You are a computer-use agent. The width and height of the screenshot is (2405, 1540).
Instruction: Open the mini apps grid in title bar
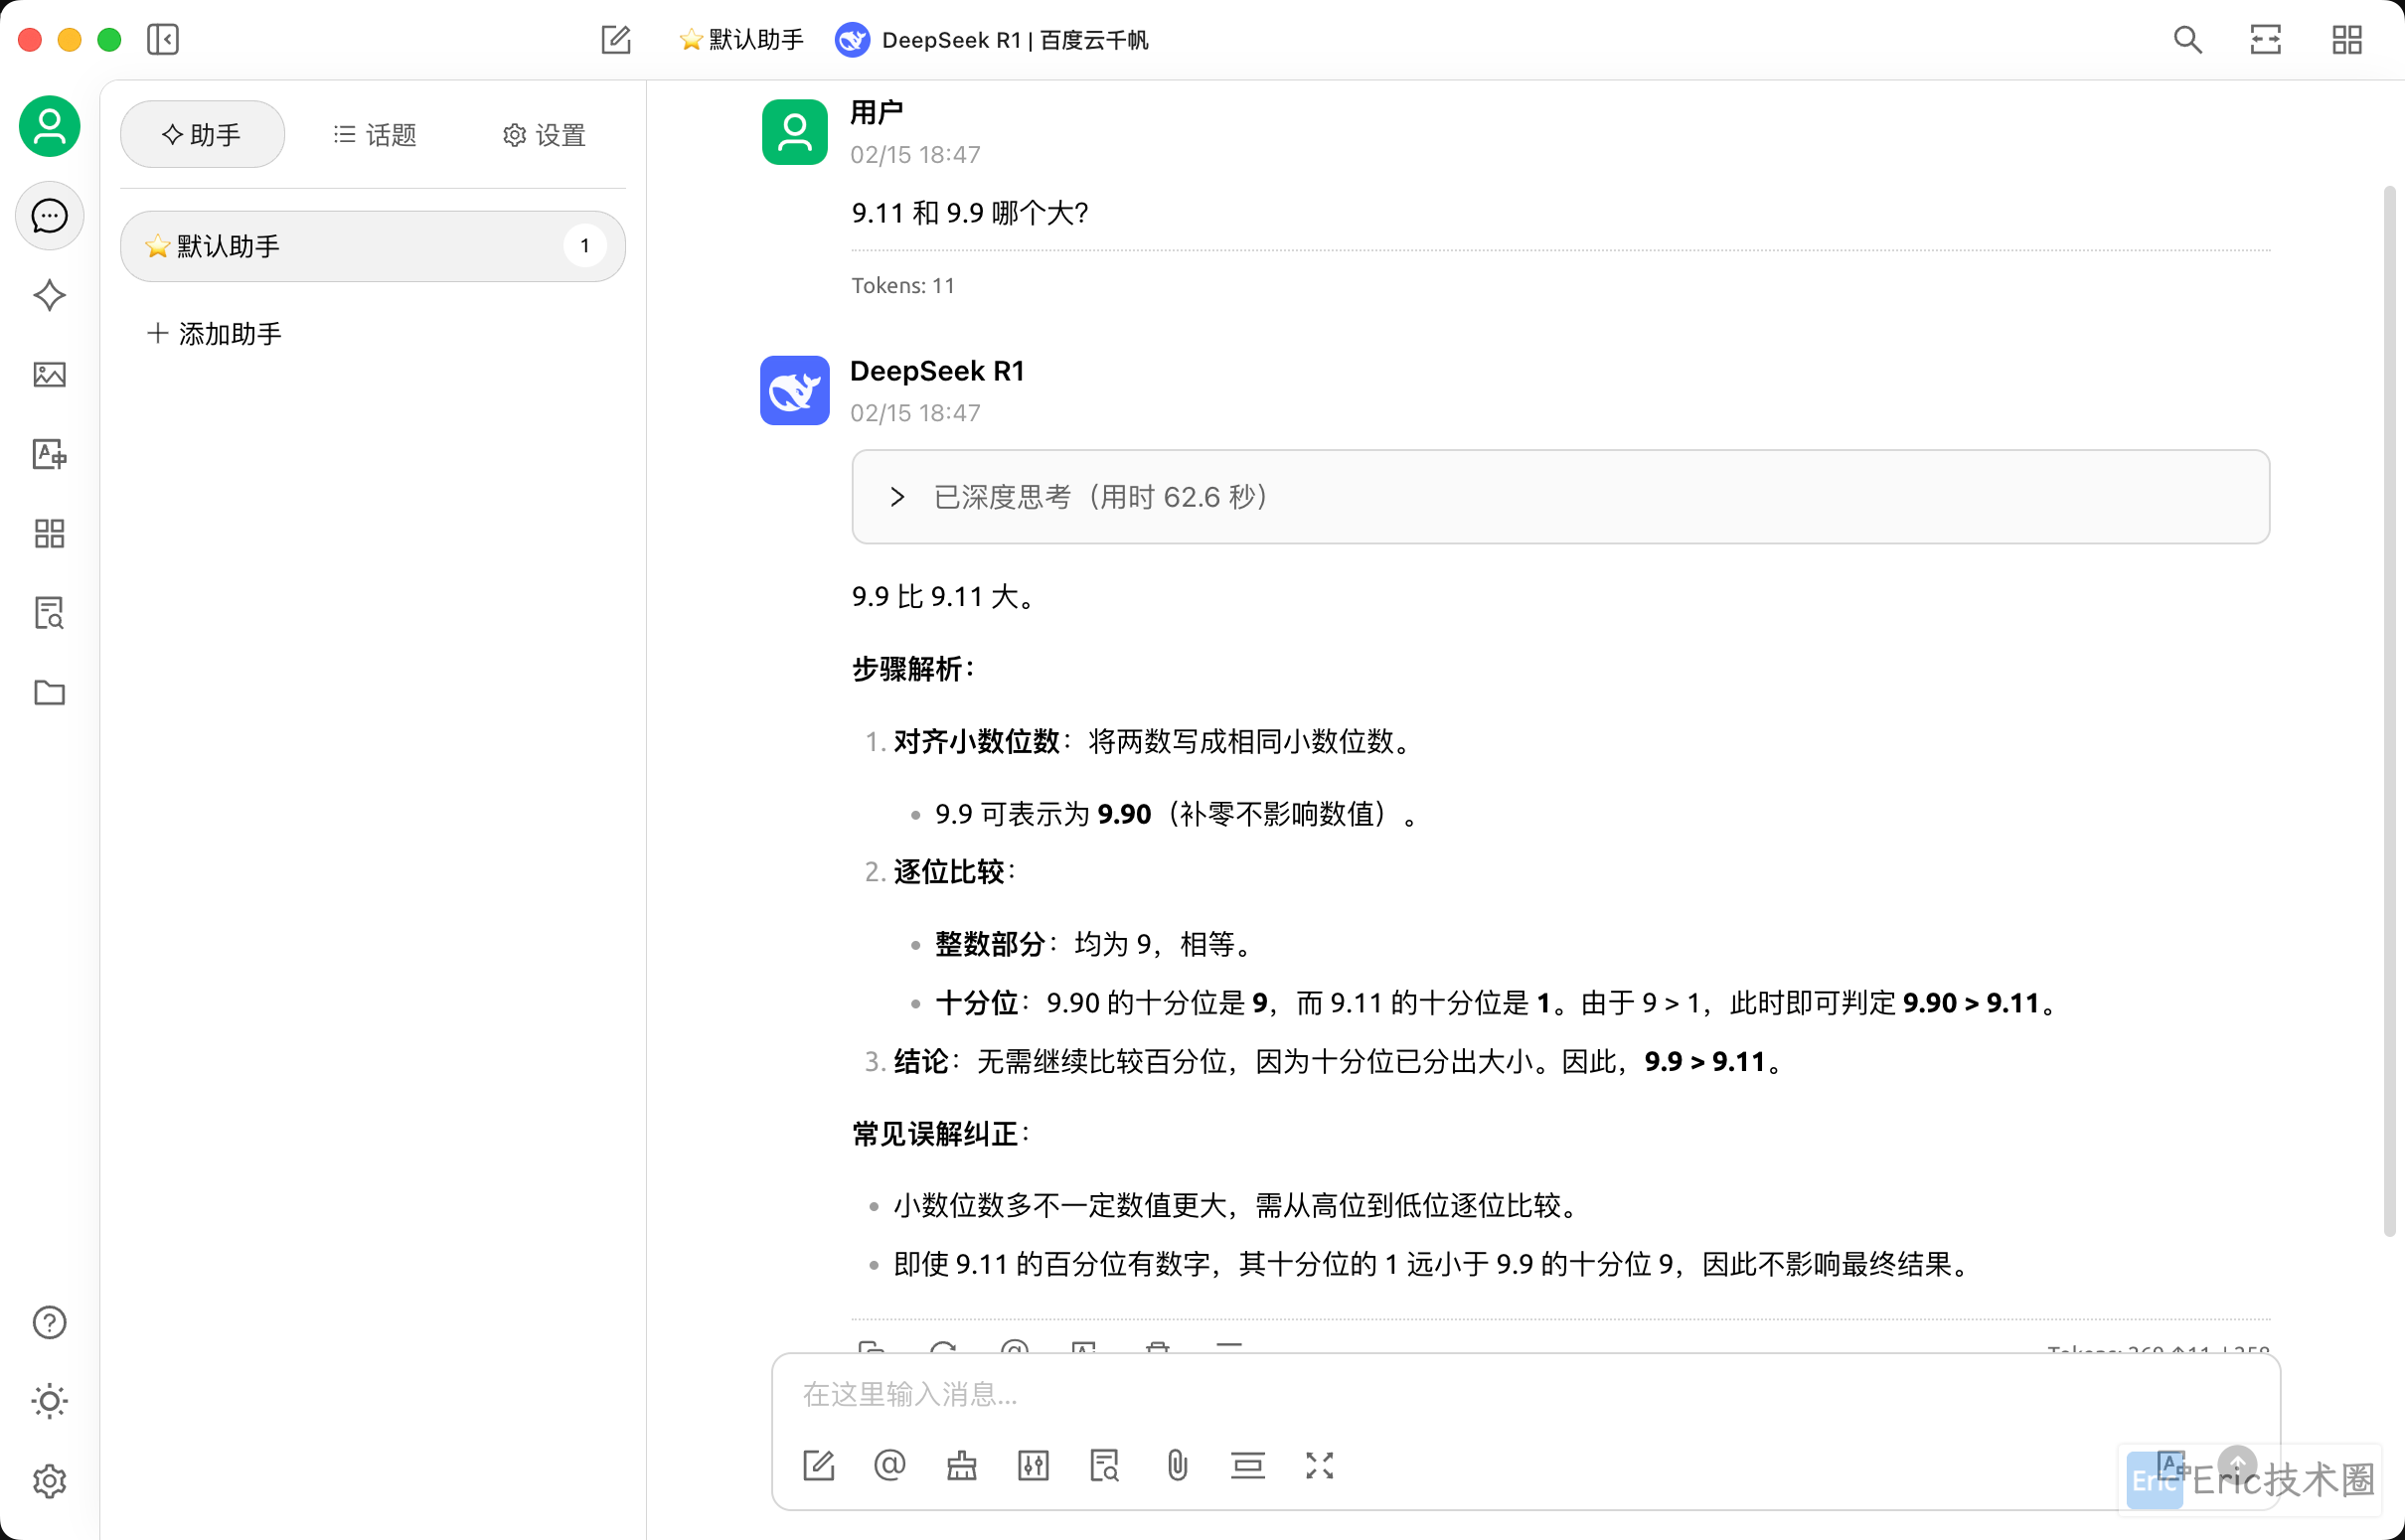click(x=2346, y=40)
